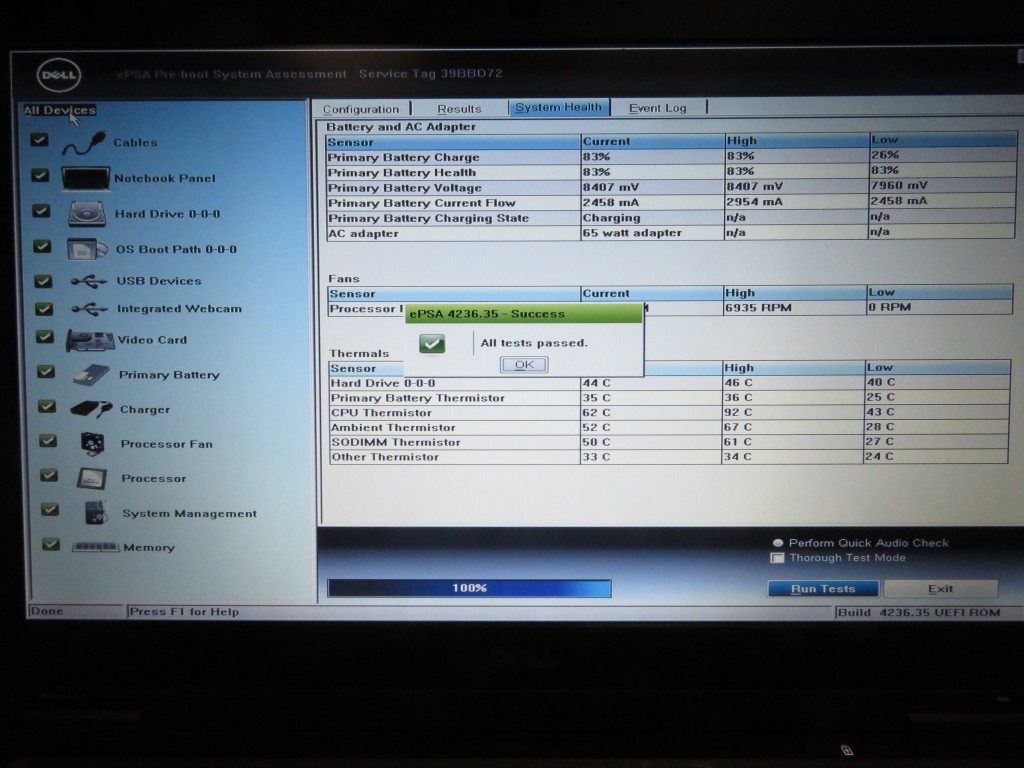Click the Primary Battery icon

click(91, 375)
